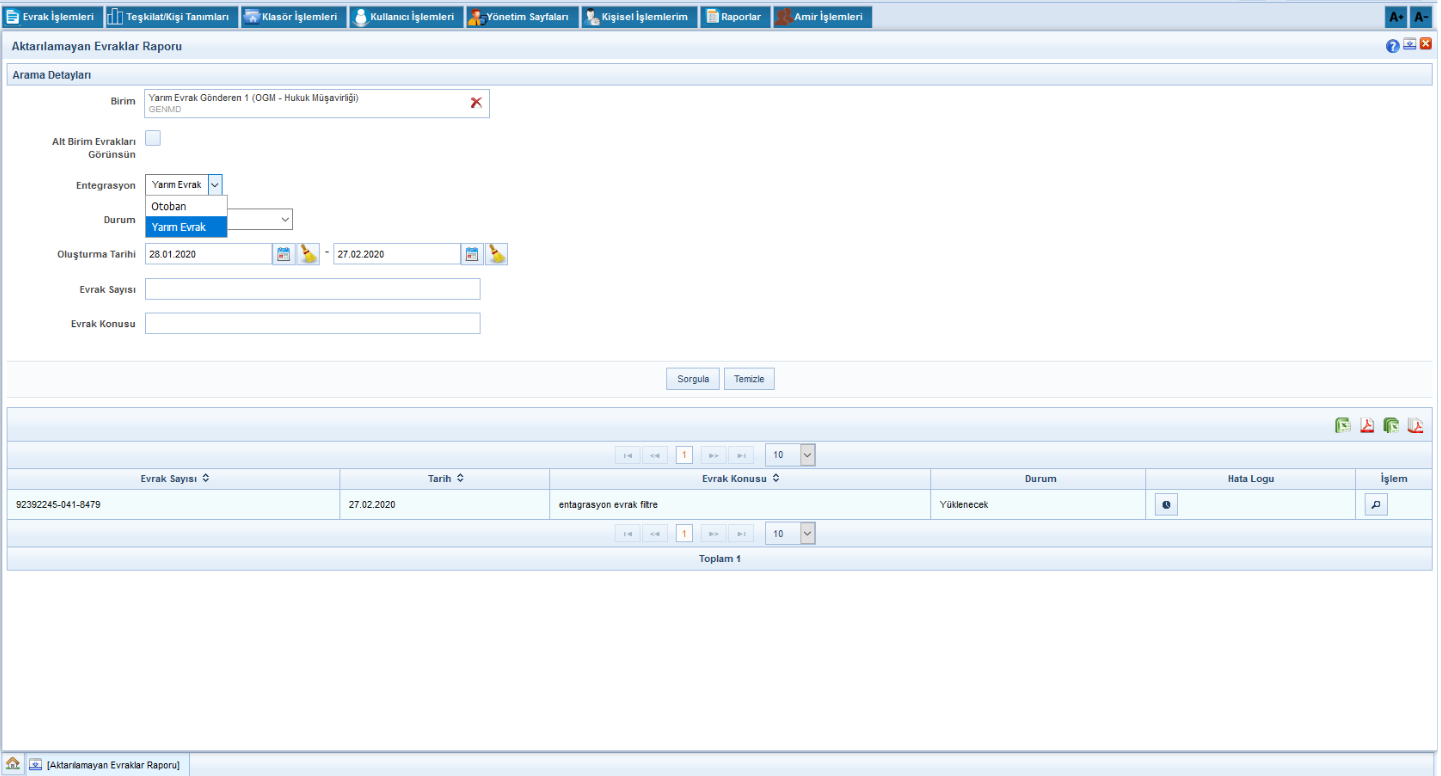Viewport: 1441px width, 776px height.
Task: Open the help icon for the report
Action: 1392,46
